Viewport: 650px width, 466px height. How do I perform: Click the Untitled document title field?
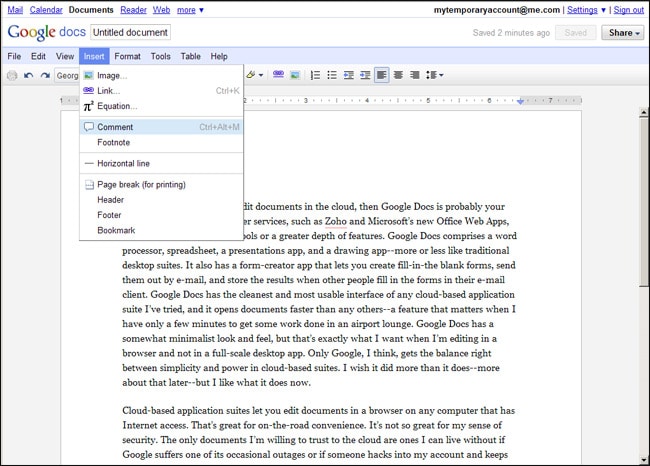[x=130, y=32]
